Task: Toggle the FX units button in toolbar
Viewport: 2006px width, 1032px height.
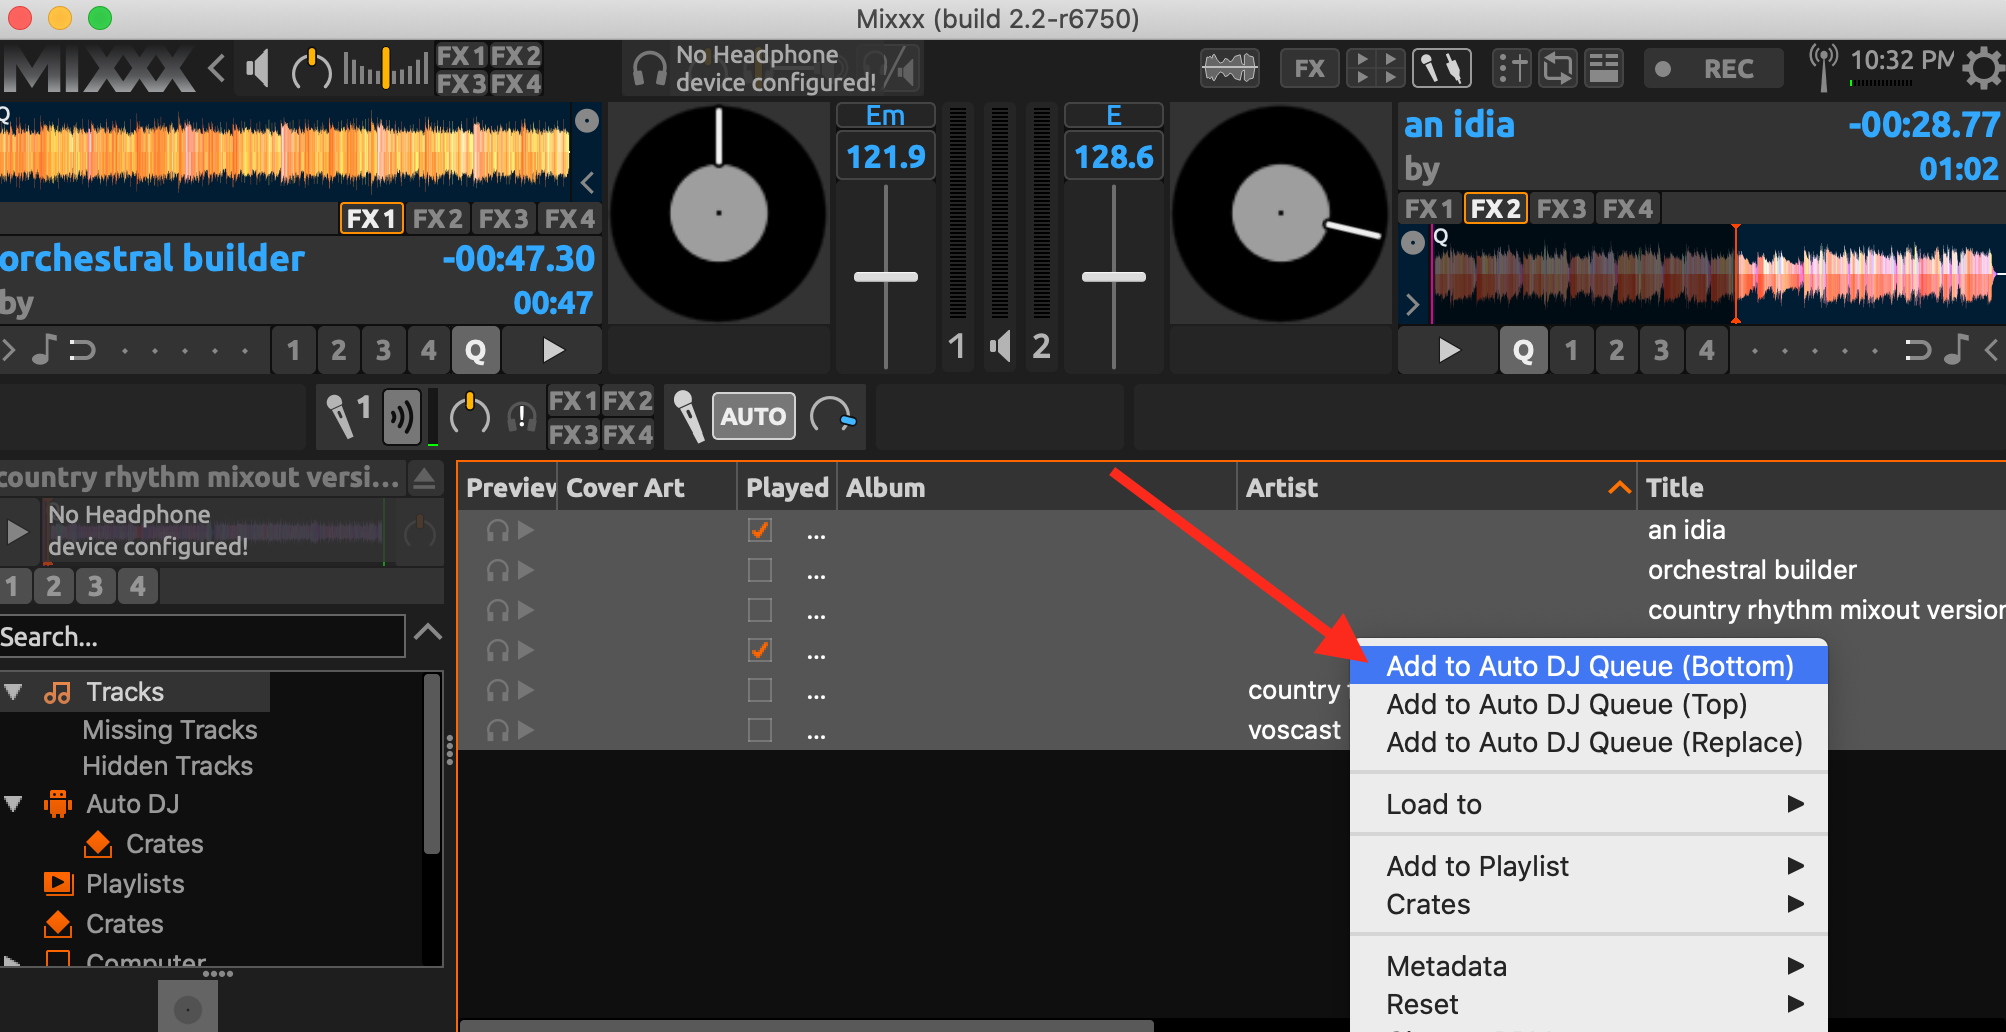Action: click(x=1309, y=68)
